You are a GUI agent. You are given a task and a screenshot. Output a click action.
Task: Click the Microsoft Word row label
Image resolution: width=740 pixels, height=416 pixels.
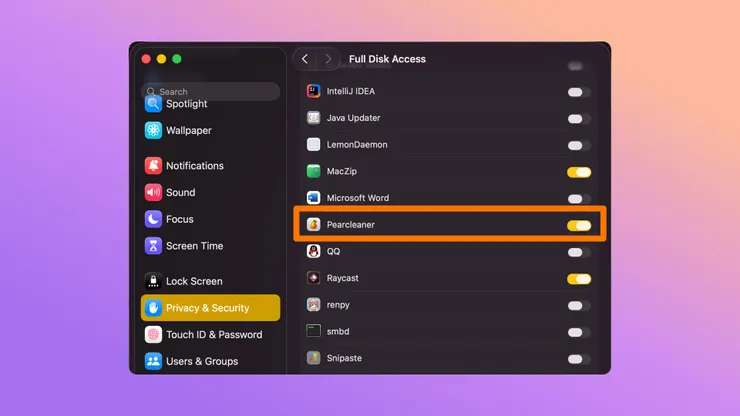pyautogui.click(x=358, y=198)
